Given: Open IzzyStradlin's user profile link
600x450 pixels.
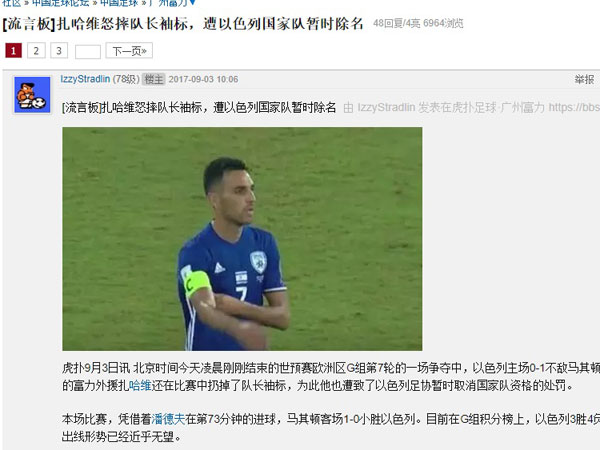Looking at the screenshot, I should 85,79.
